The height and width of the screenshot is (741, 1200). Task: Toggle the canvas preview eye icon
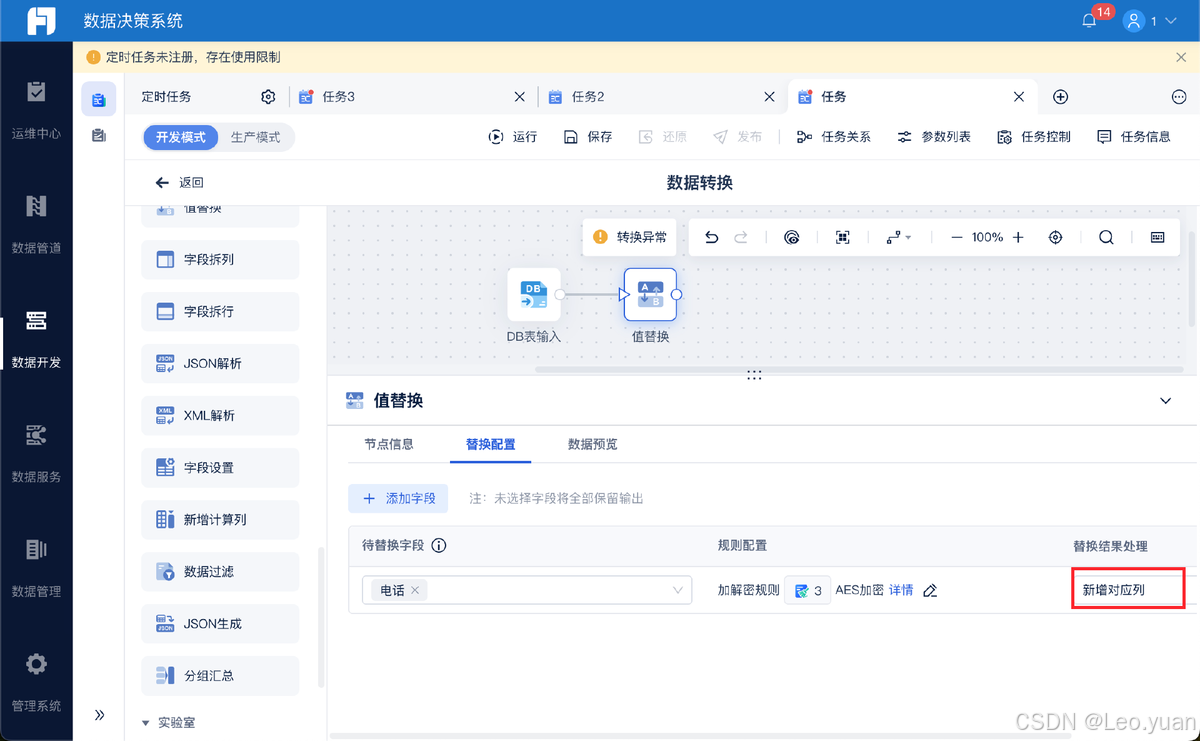click(x=792, y=237)
